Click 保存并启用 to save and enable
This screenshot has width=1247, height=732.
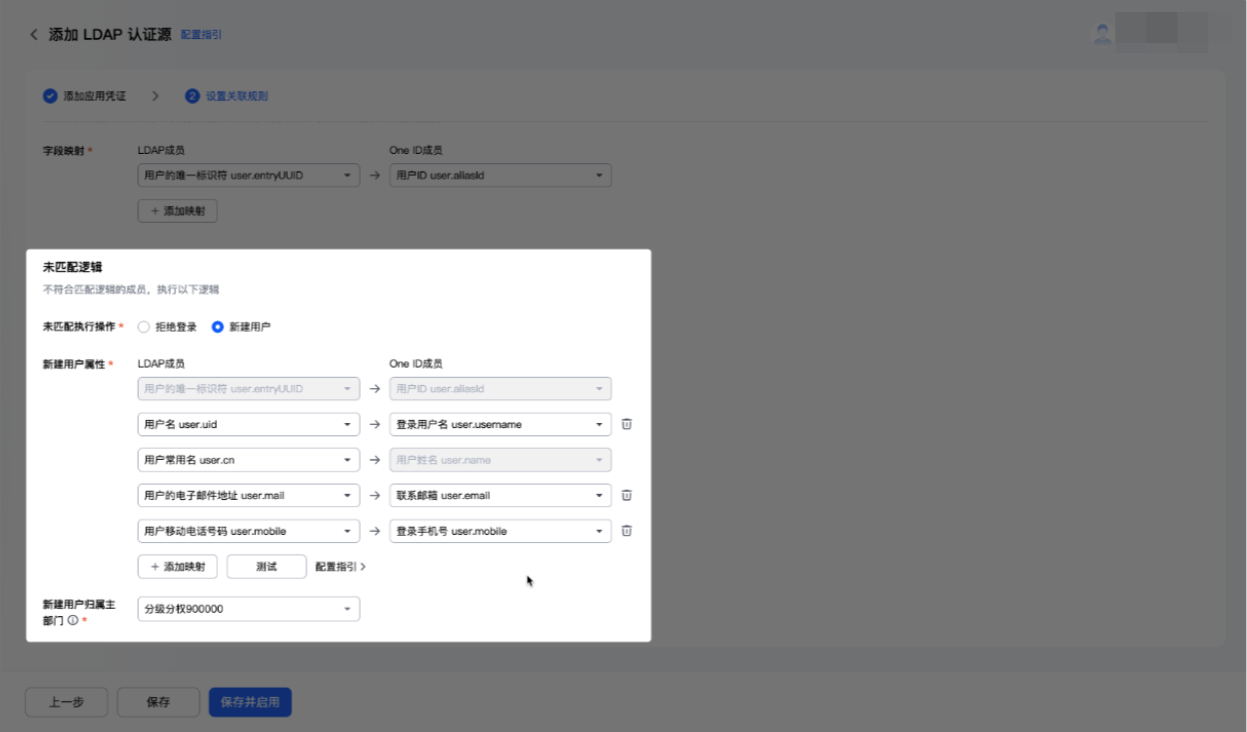coord(250,702)
